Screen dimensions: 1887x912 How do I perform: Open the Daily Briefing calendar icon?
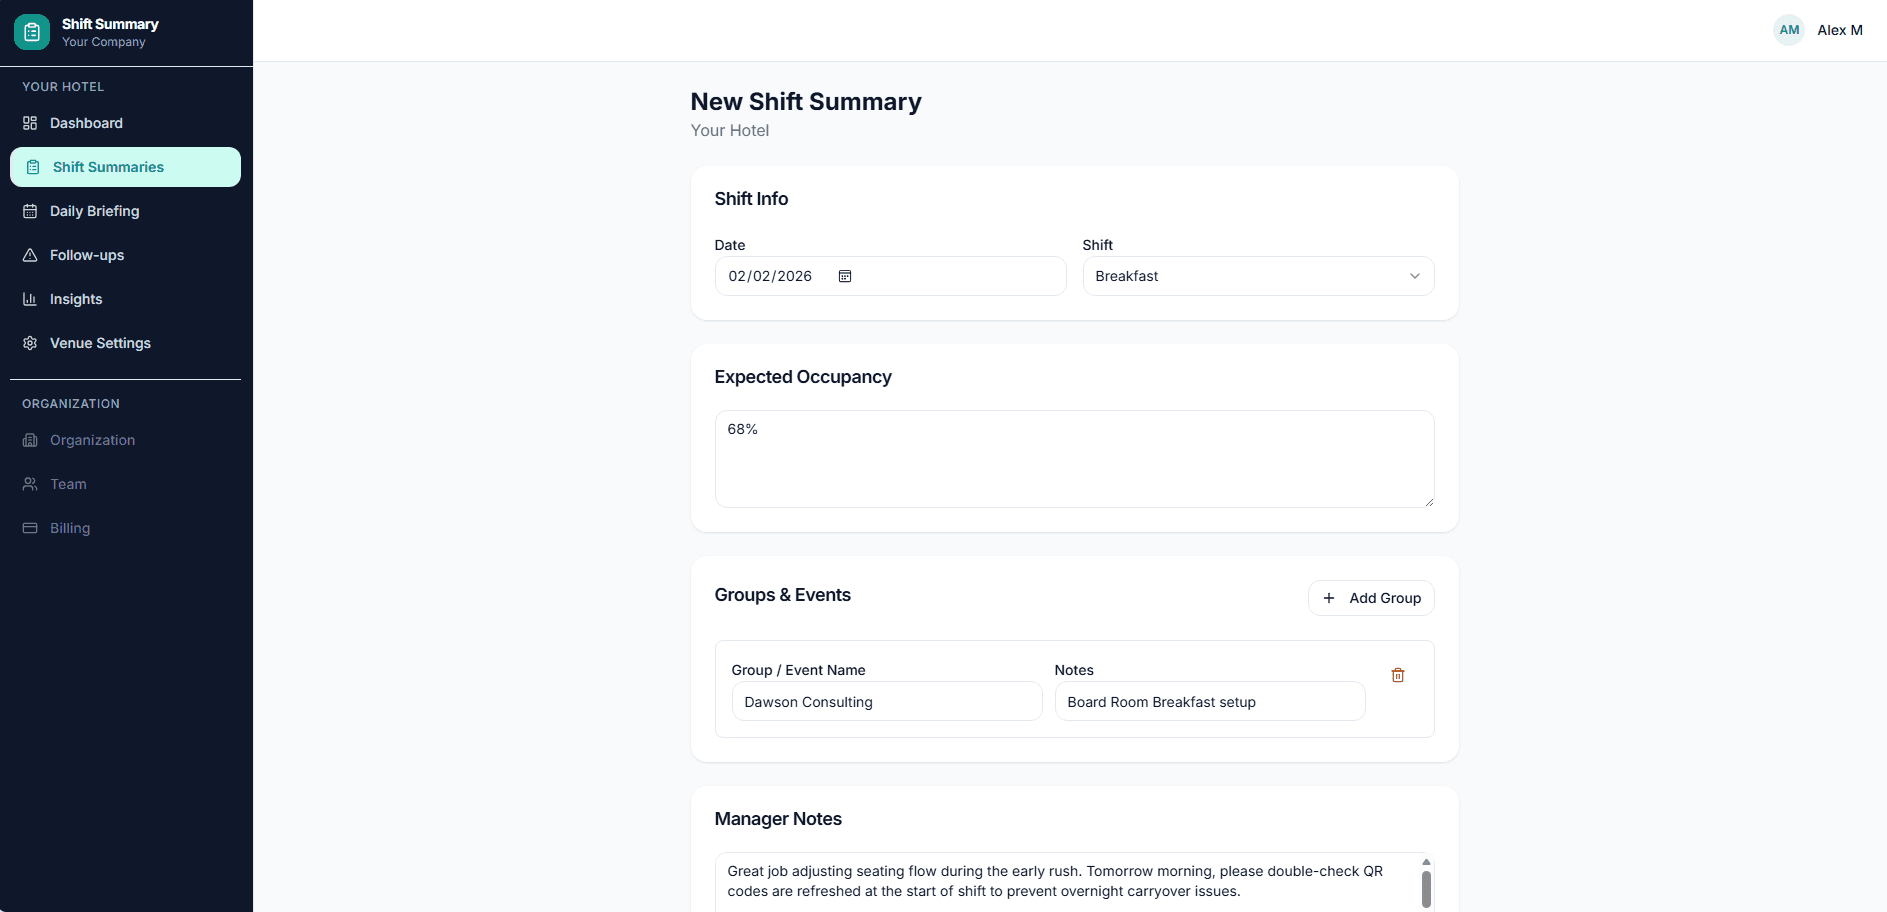click(30, 211)
